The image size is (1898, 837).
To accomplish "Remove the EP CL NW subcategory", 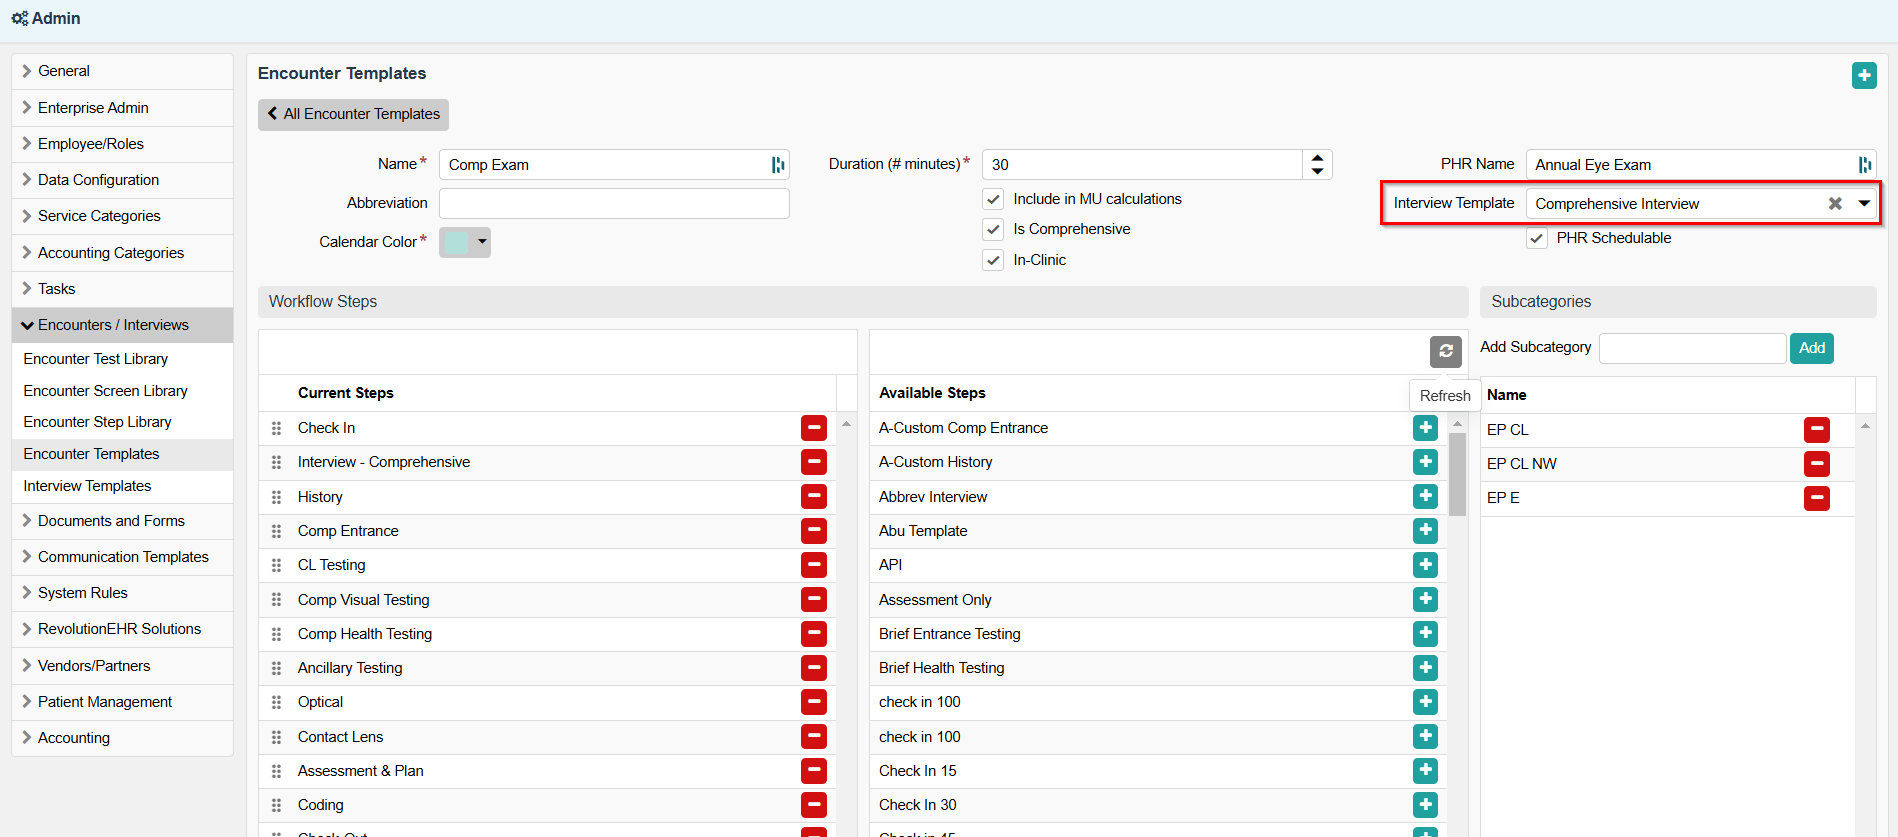I will [1816, 464].
